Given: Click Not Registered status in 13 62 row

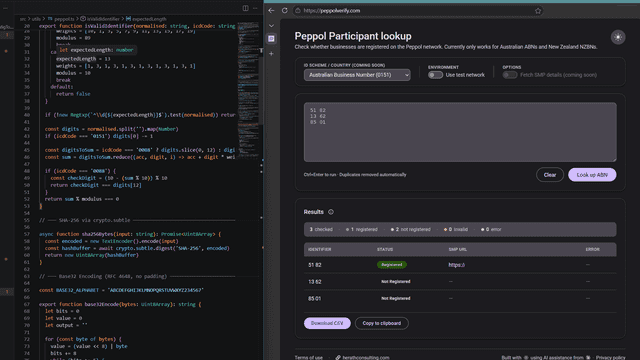Looking at the screenshot, I should click(x=396, y=282).
